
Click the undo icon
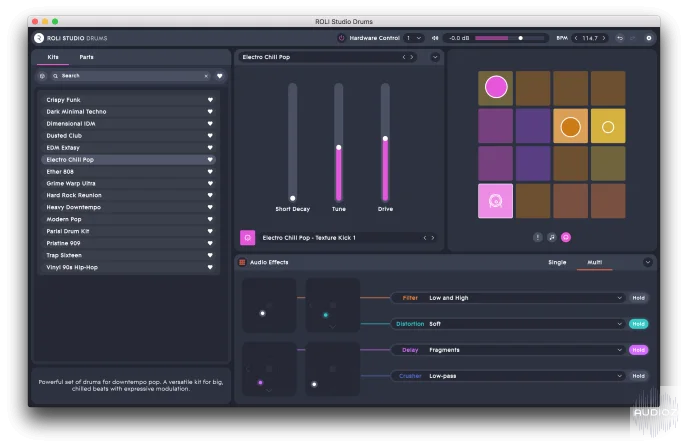click(x=620, y=38)
